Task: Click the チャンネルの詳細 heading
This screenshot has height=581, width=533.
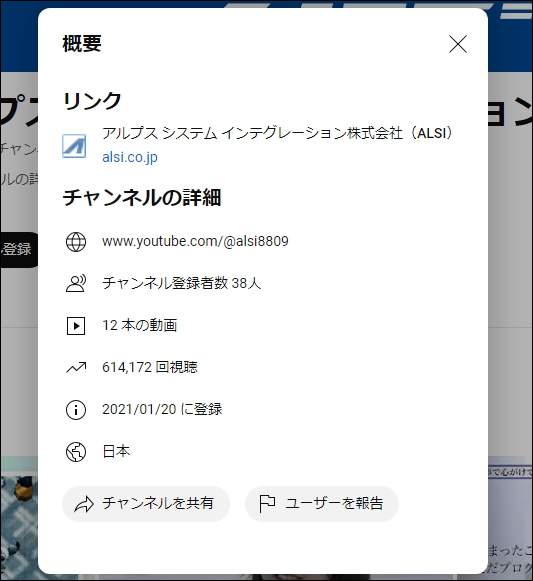Action: click(142, 197)
